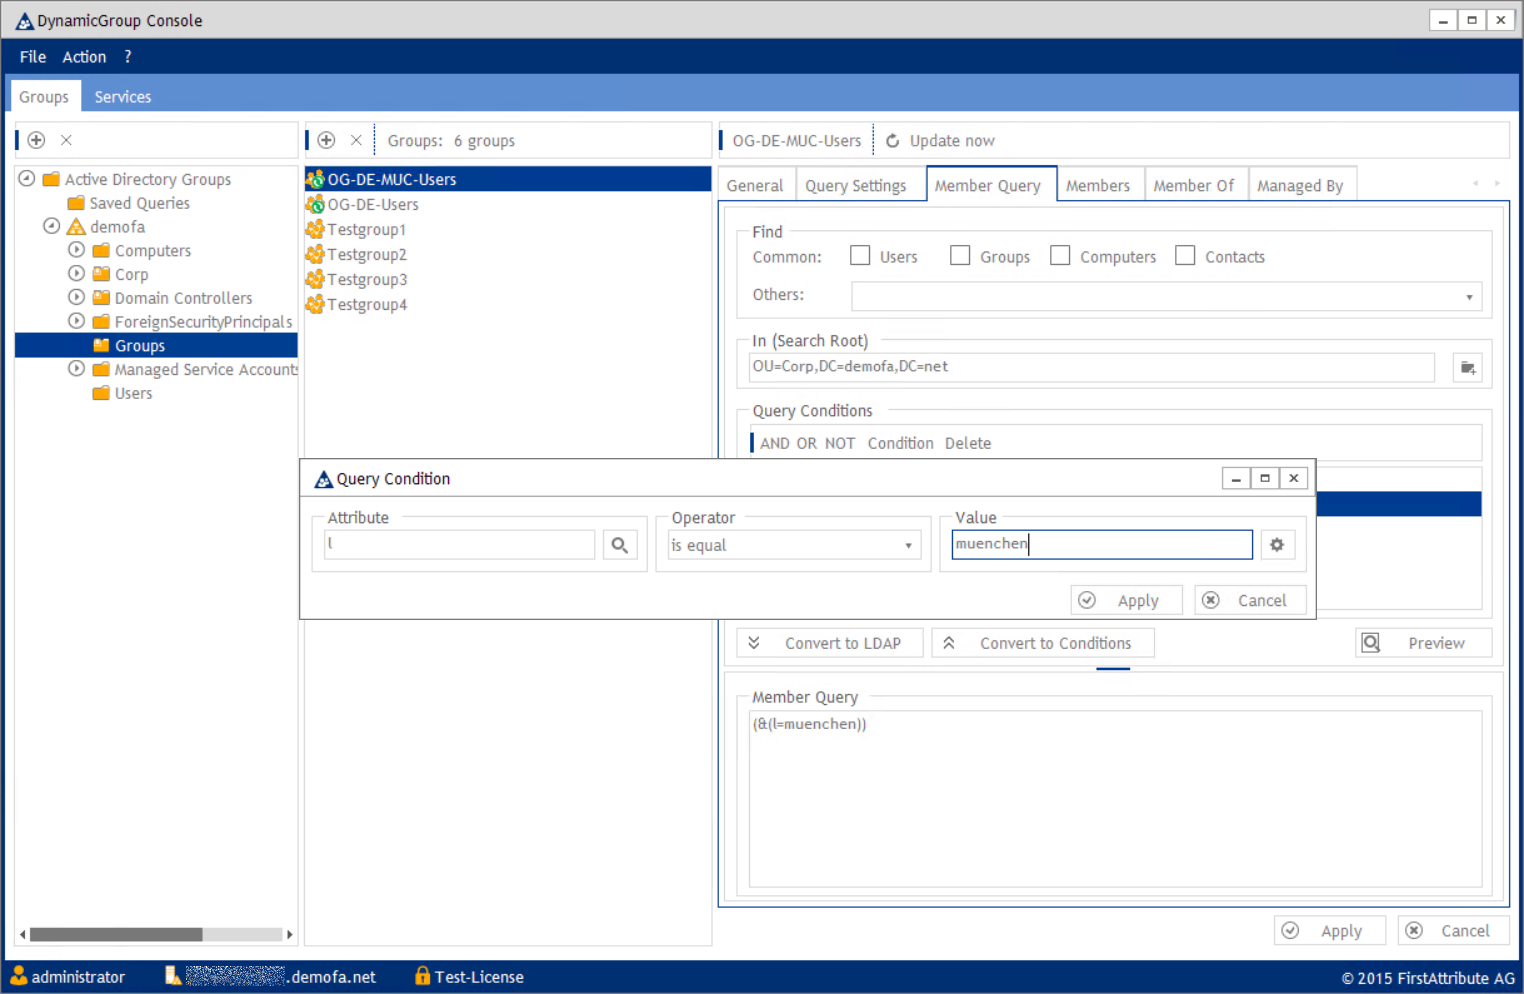Viewport: 1524px width, 994px height.
Task: Click the add group icon beside Groups count
Action: tap(326, 140)
